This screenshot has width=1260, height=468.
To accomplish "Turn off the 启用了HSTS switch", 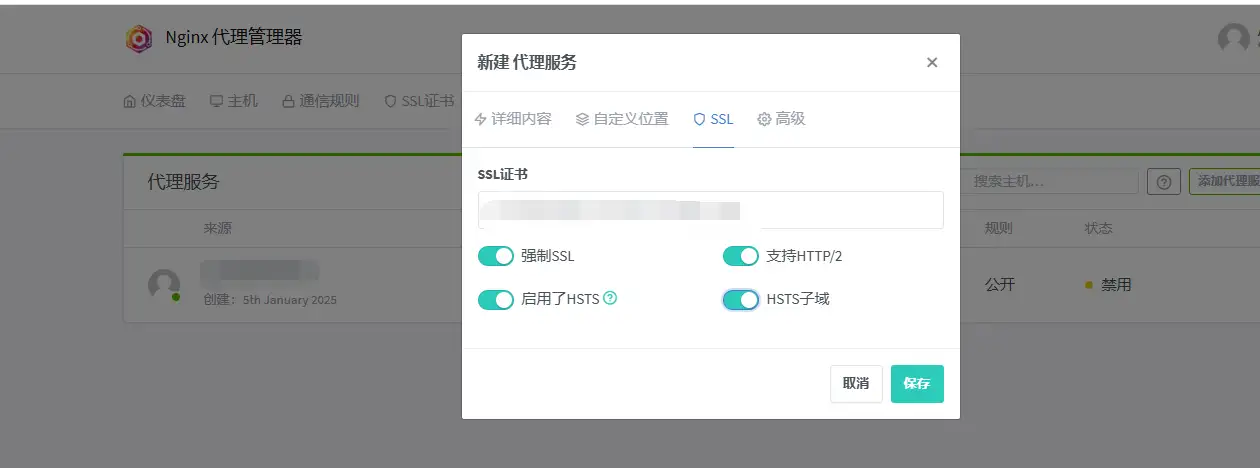I will click(x=496, y=299).
